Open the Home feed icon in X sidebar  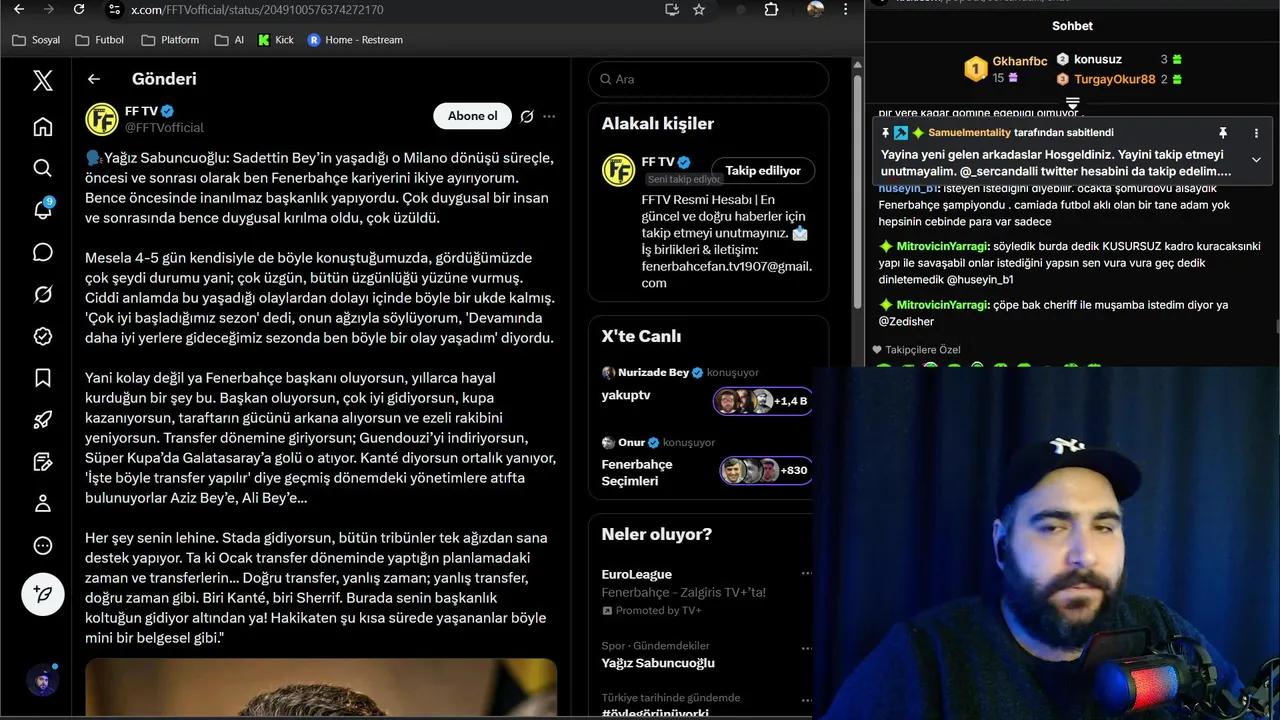click(x=42, y=126)
